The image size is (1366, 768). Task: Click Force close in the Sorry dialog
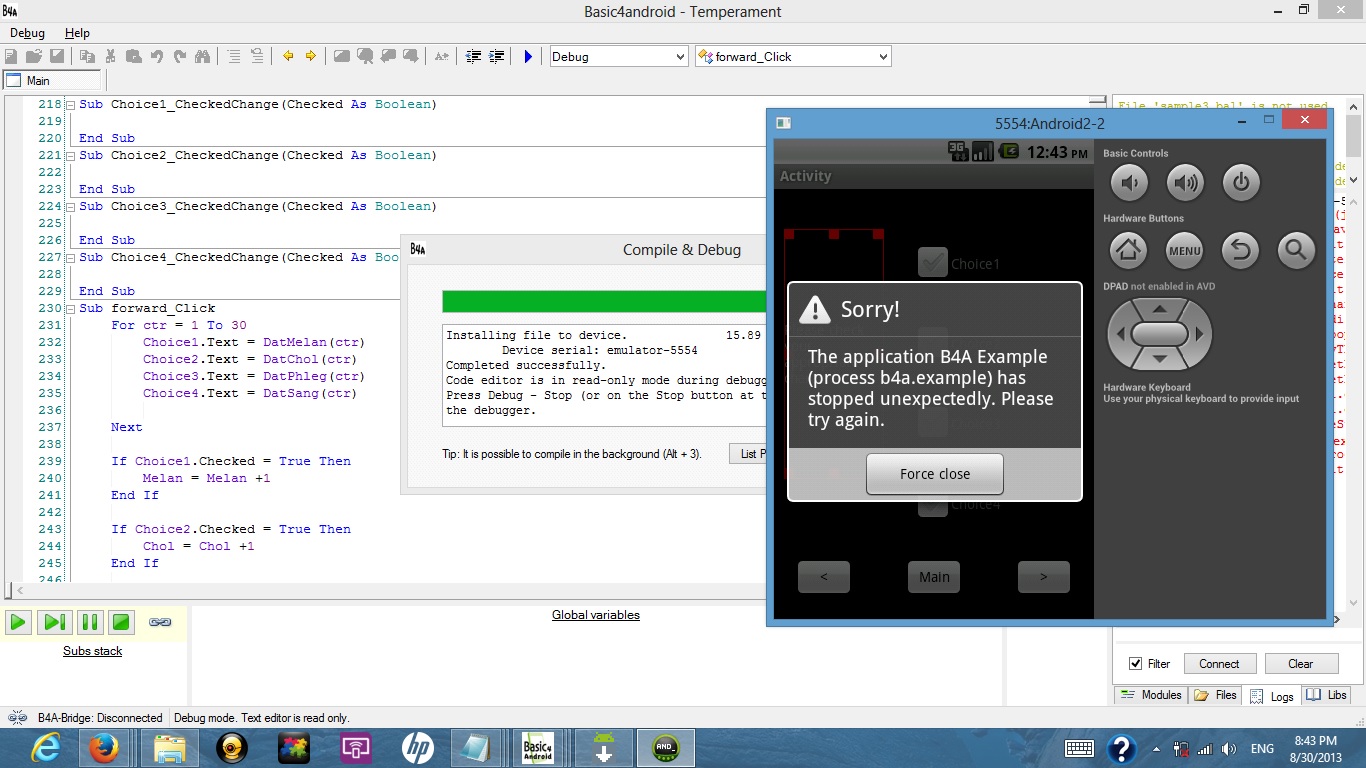(934, 474)
